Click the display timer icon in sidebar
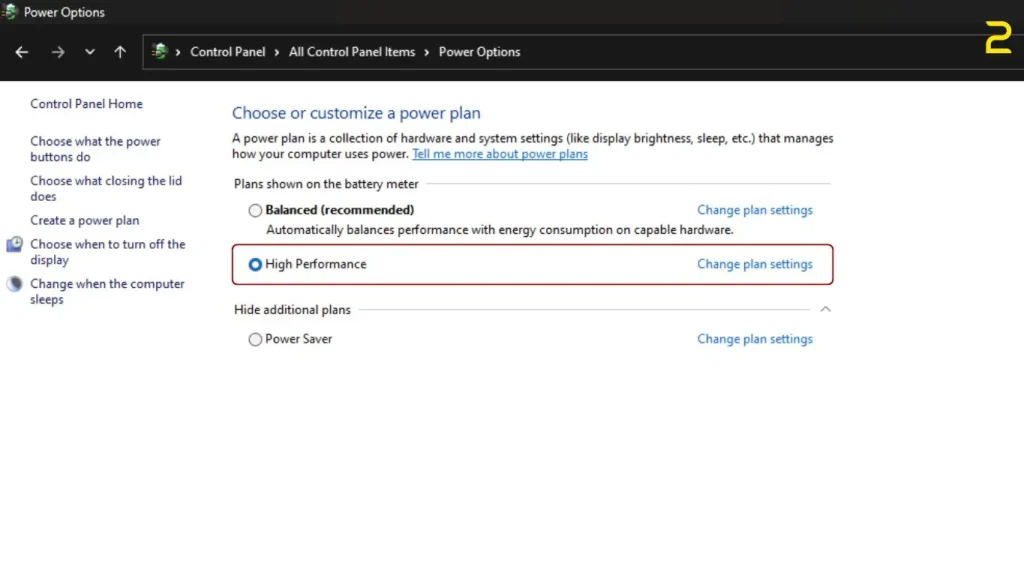 tap(15, 245)
